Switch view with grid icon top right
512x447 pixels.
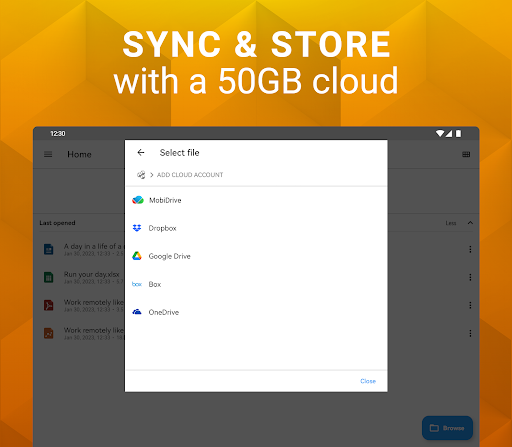pyautogui.click(x=466, y=154)
